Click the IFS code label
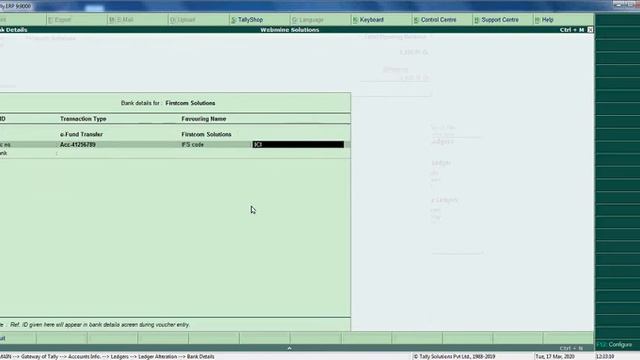The image size is (640, 360). (192, 144)
